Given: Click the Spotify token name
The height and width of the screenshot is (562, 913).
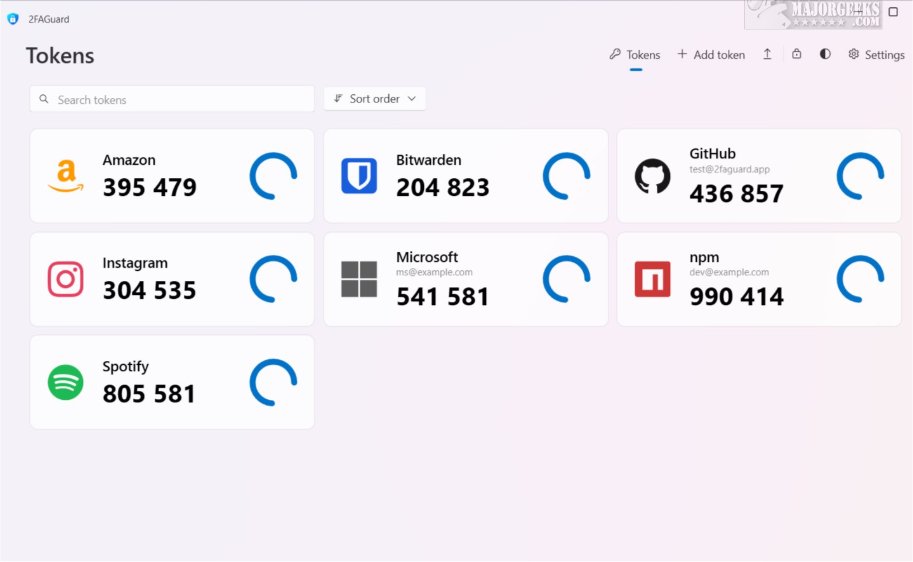Looking at the screenshot, I should (126, 367).
